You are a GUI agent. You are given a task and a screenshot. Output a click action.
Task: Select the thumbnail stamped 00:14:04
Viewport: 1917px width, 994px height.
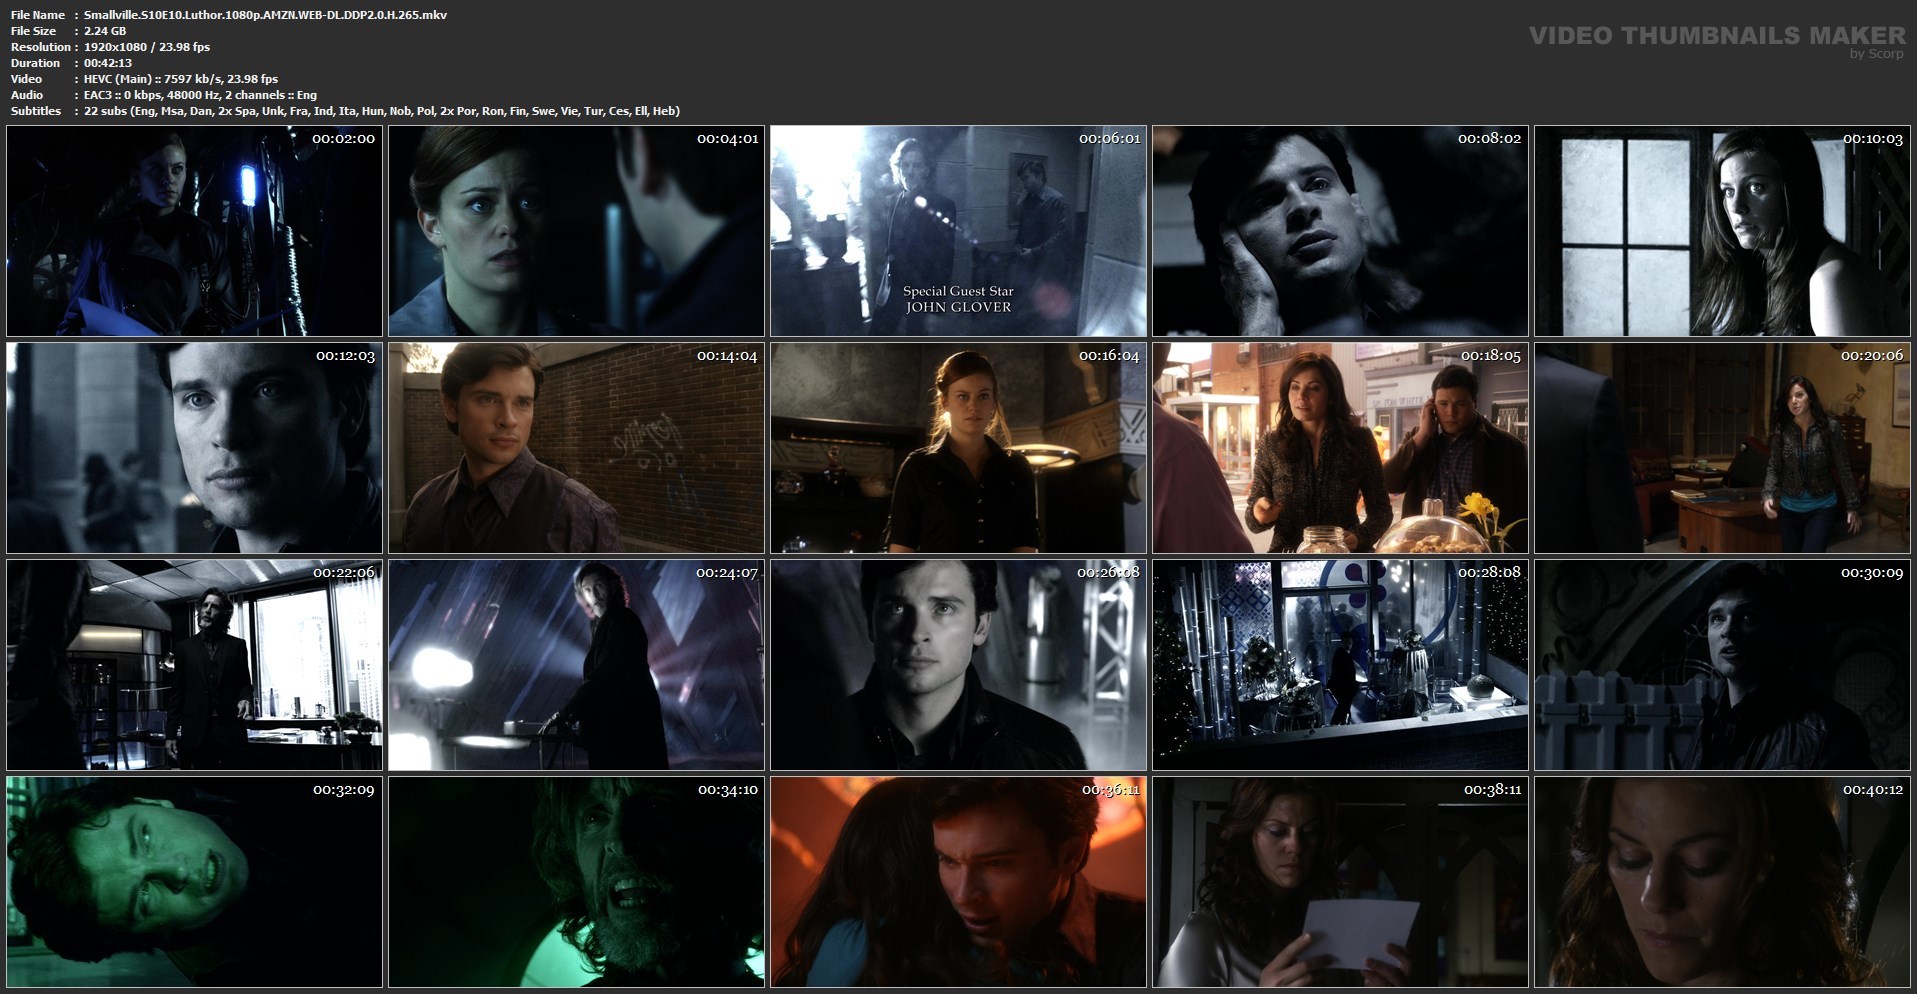coord(576,448)
